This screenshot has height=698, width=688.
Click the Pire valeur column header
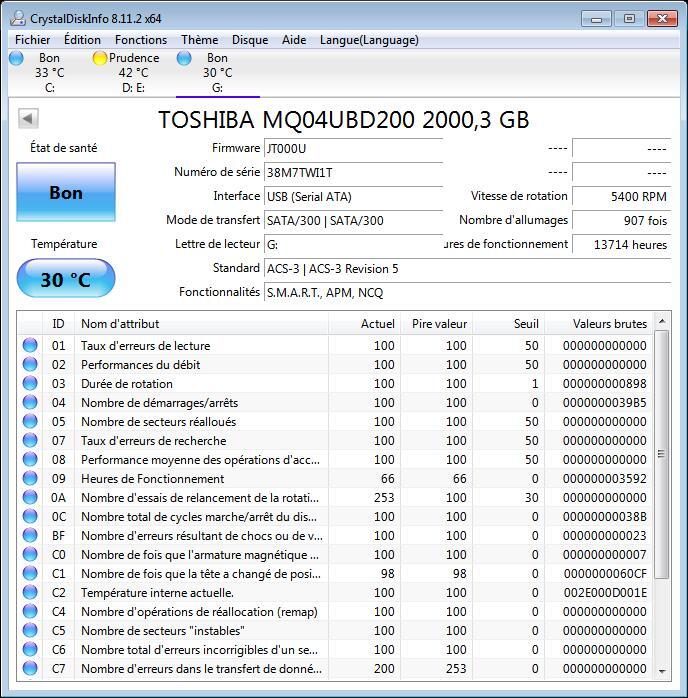click(436, 324)
